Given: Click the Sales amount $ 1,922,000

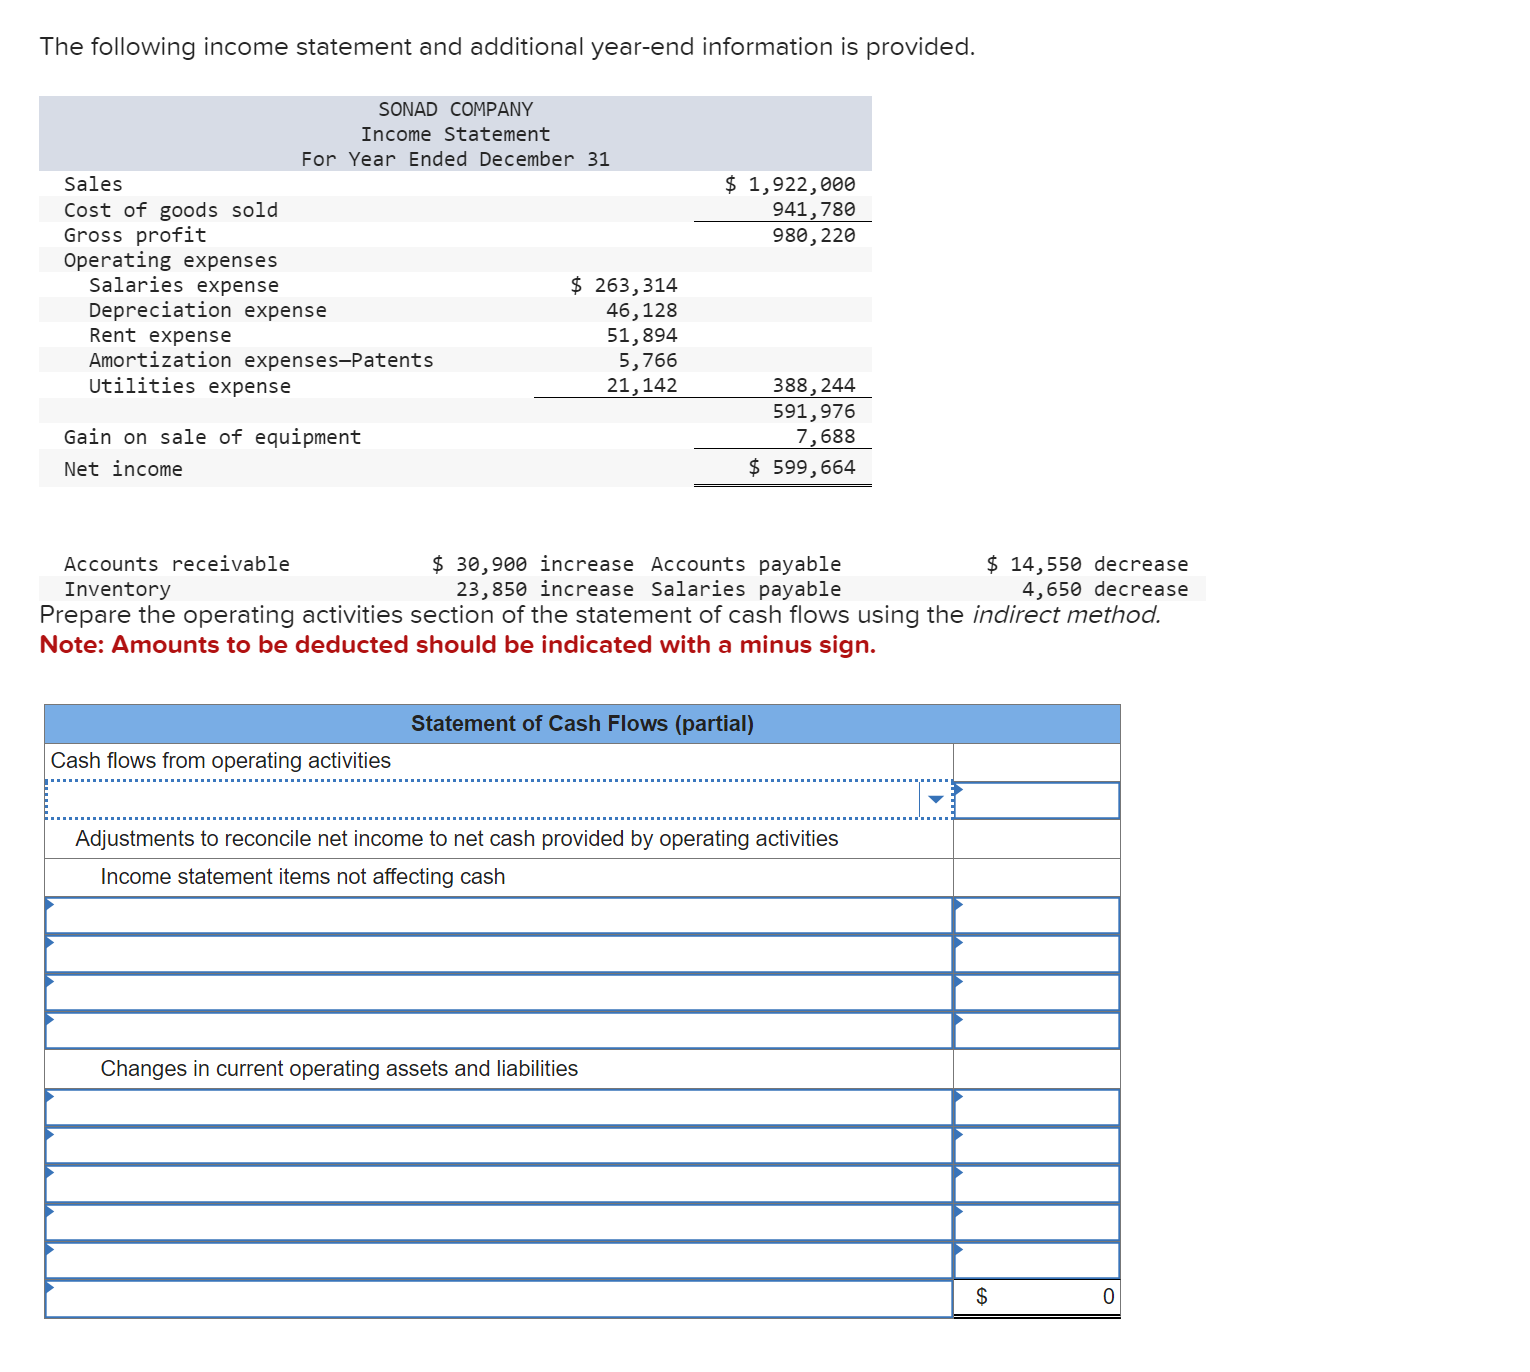Looking at the screenshot, I should 790,184.
